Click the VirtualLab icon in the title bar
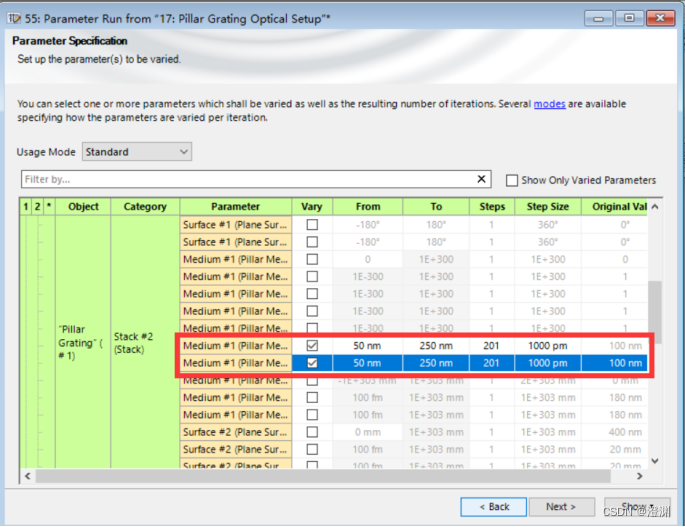Image resolution: width=685 pixels, height=527 pixels. click(14, 18)
